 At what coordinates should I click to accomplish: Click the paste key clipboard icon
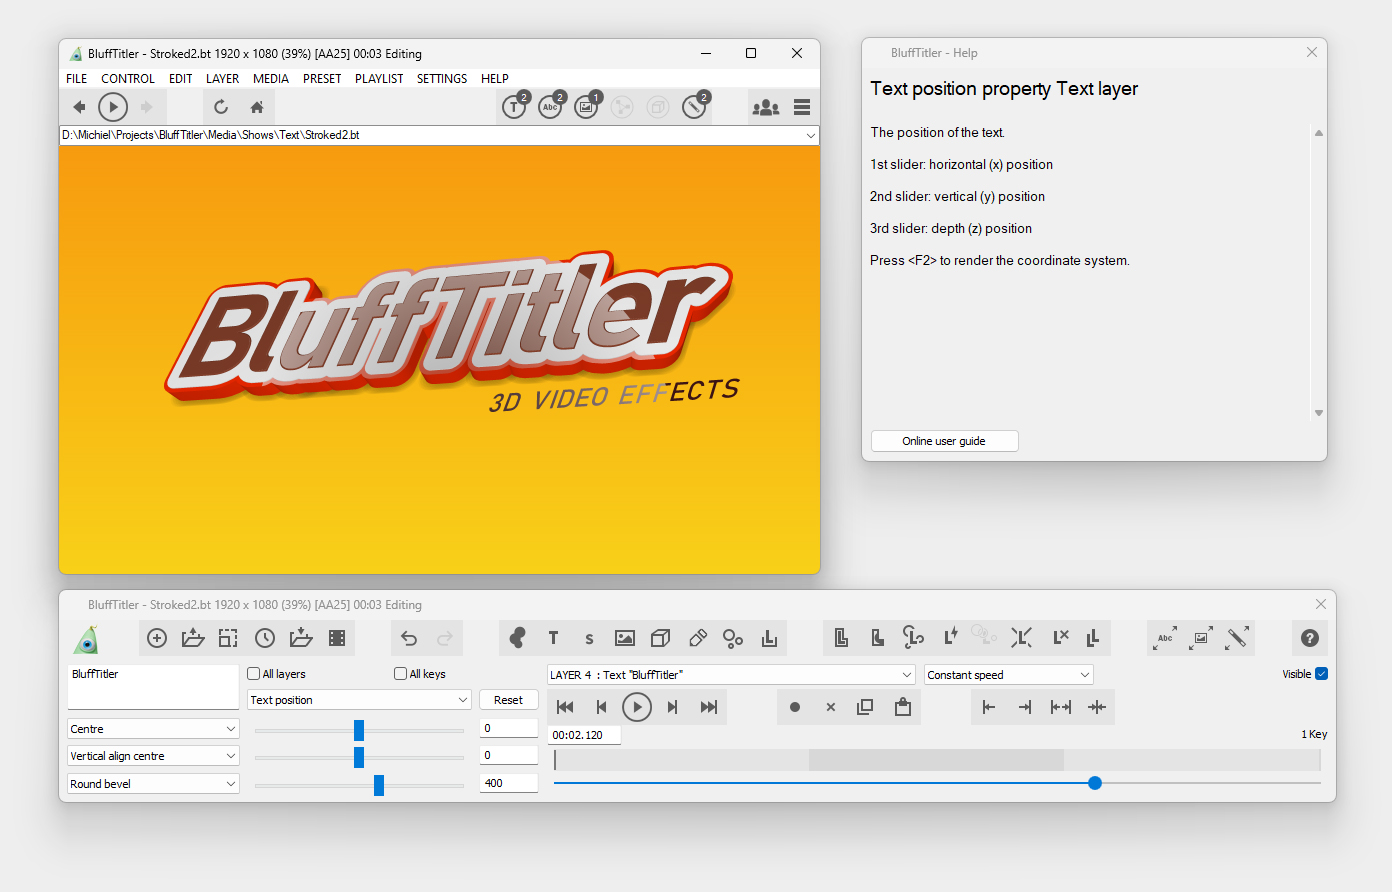(903, 707)
